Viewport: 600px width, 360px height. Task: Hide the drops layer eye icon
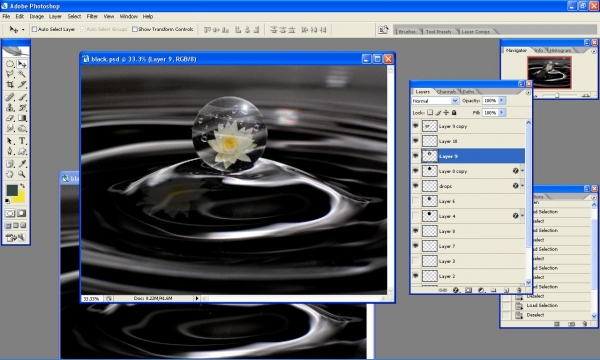pyautogui.click(x=416, y=186)
